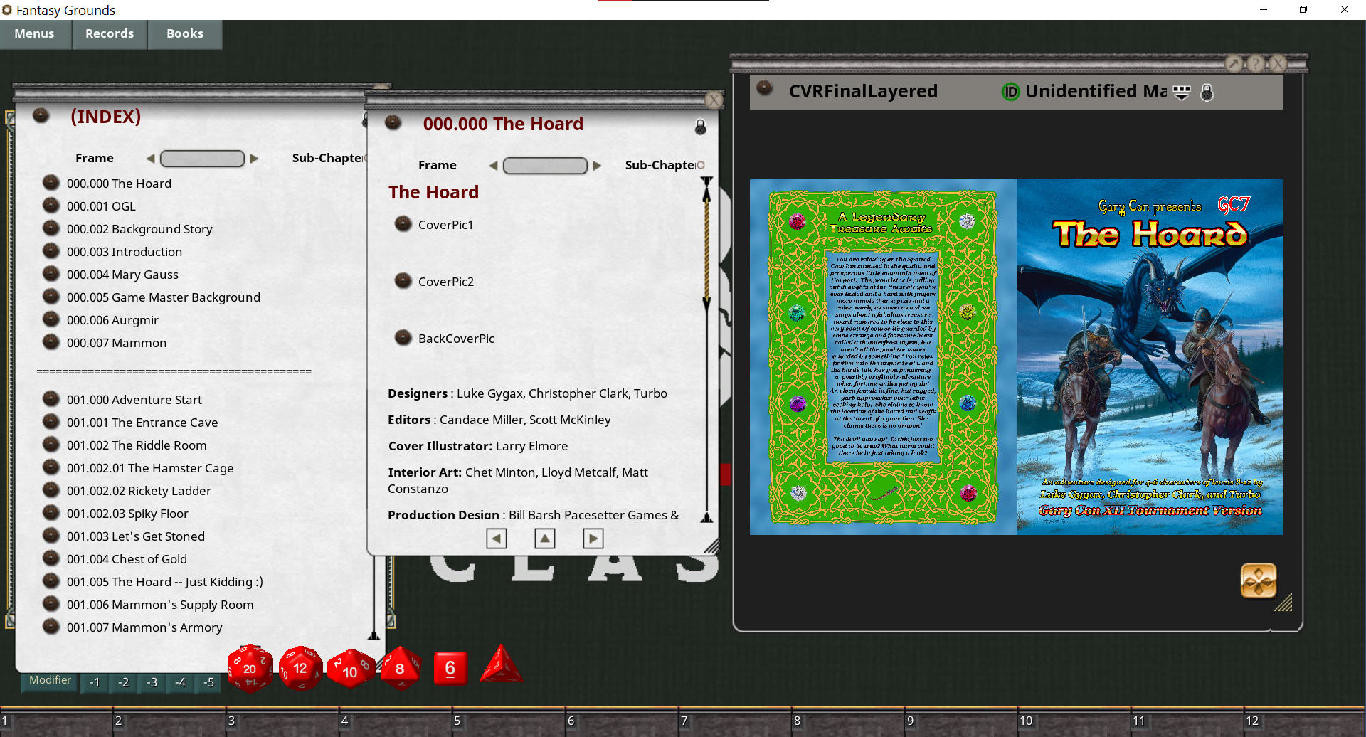Go to previous page in The Hoard

pos(496,538)
